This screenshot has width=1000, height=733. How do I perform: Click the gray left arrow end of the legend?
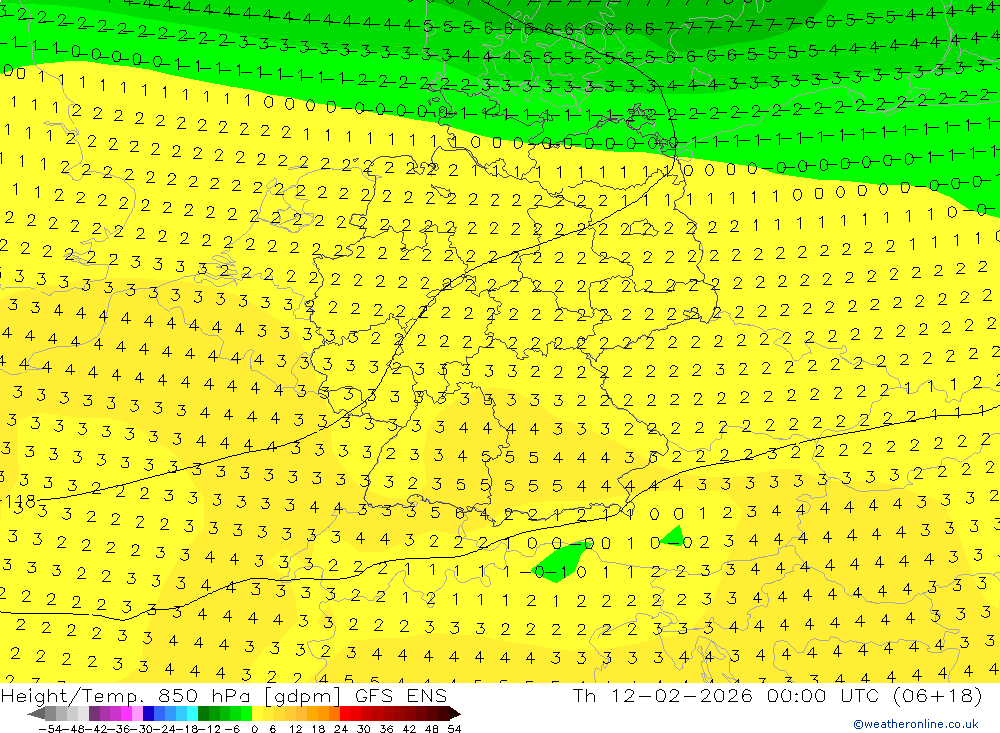36,714
